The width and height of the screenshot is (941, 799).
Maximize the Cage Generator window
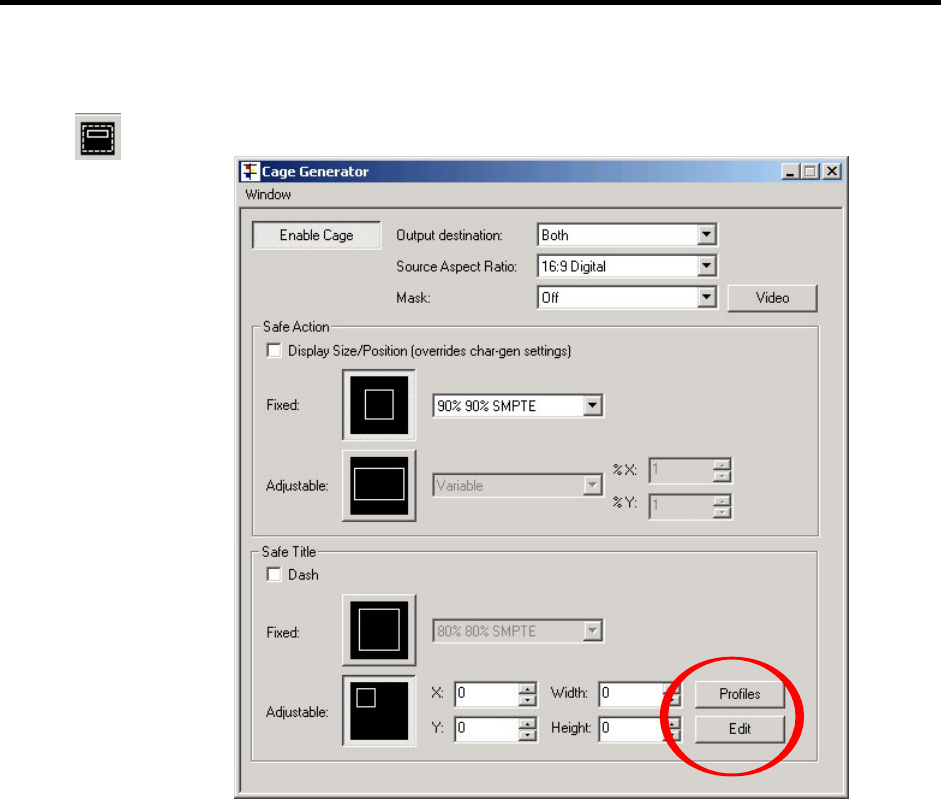tap(810, 172)
